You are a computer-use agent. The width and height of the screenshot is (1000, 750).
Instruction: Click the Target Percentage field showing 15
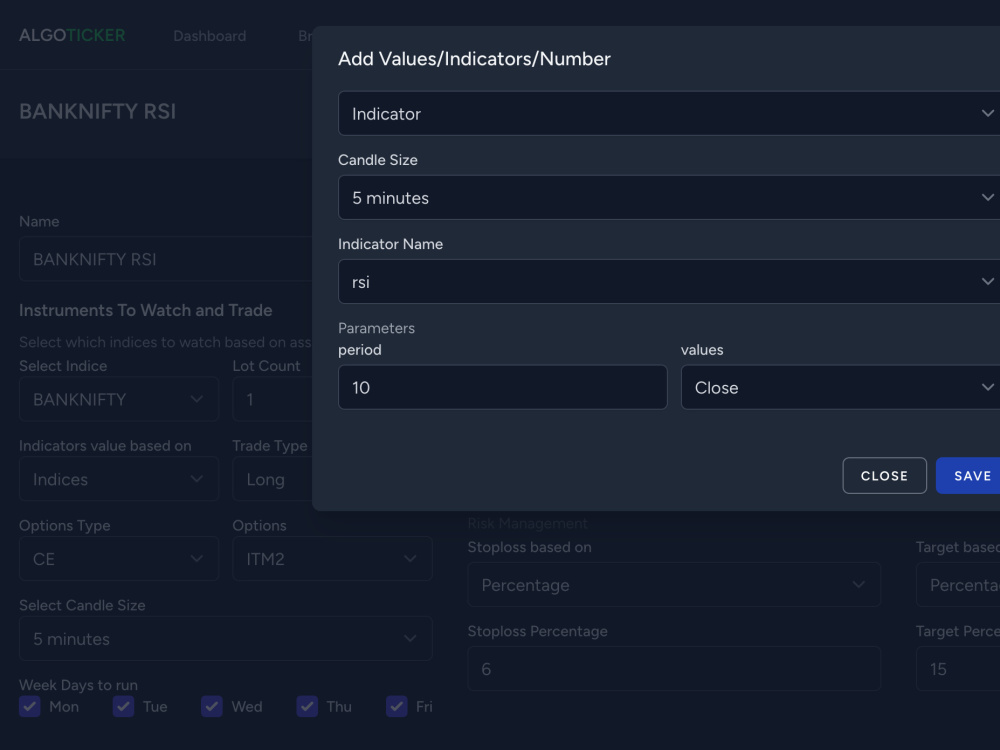click(958, 668)
